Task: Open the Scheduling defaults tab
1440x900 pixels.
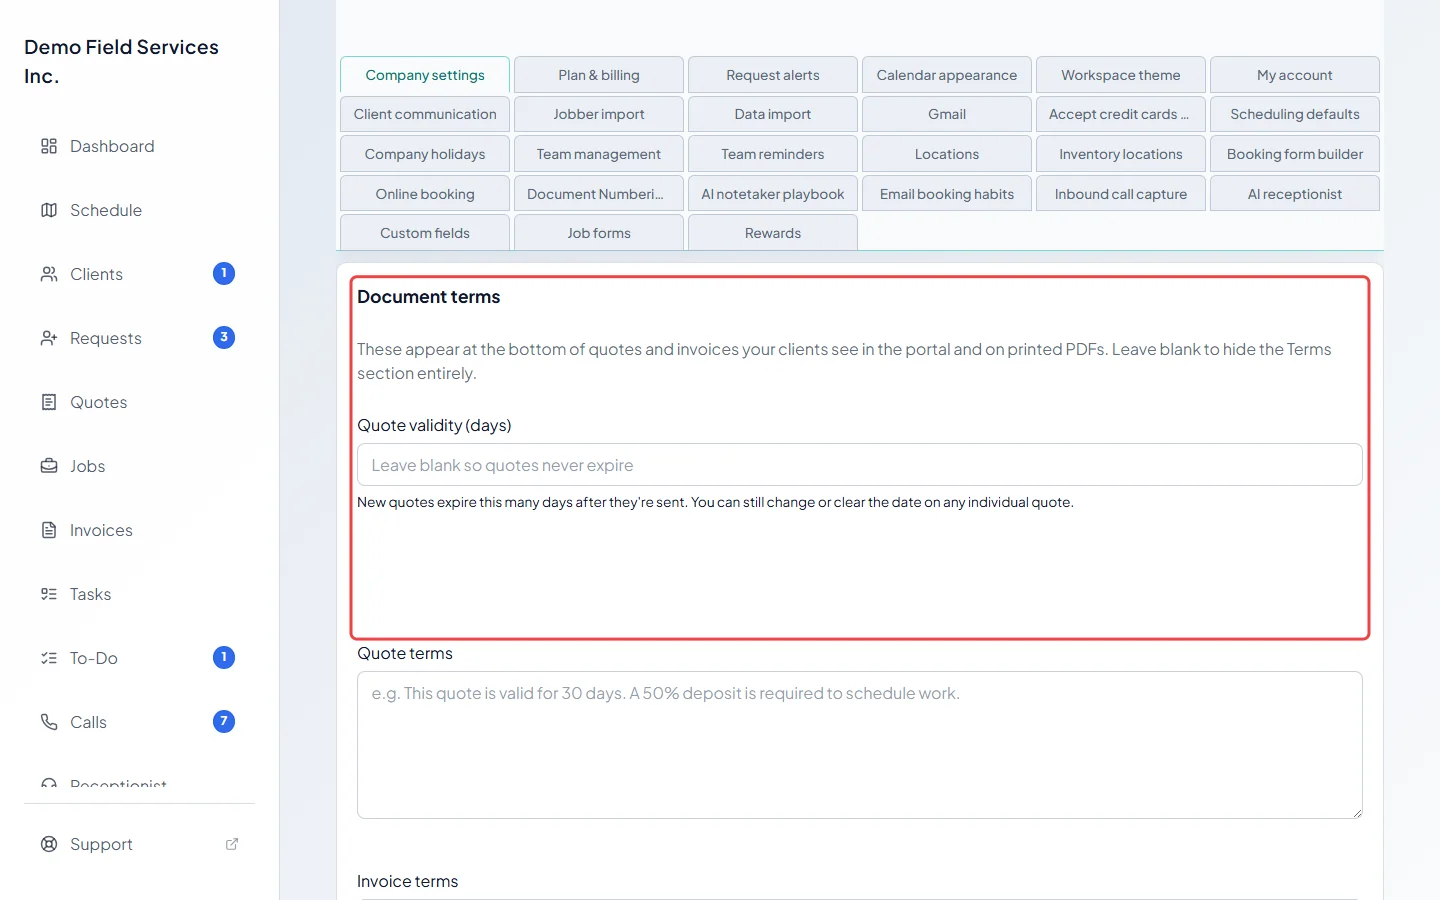Action: pyautogui.click(x=1295, y=114)
